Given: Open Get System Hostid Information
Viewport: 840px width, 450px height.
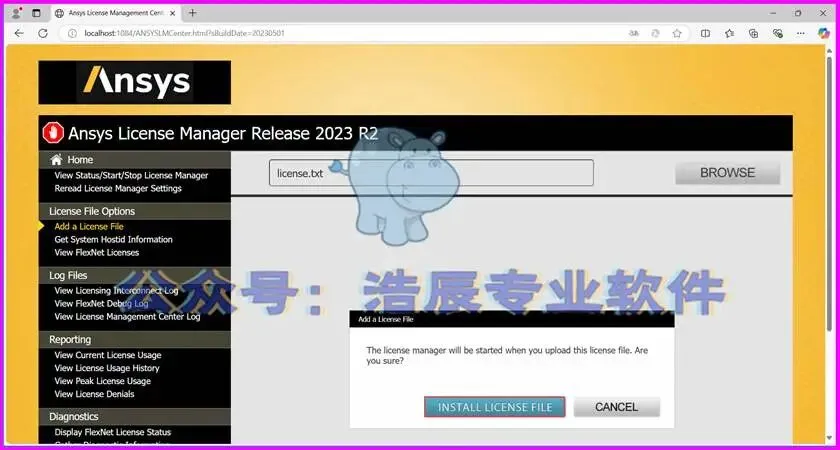Looking at the screenshot, I should pos(114,239).
